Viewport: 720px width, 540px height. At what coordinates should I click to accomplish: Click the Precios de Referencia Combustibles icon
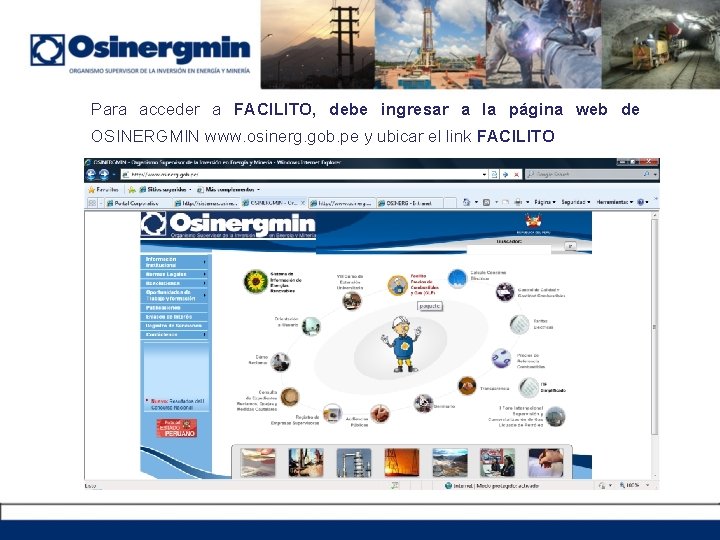click(501, 358)
